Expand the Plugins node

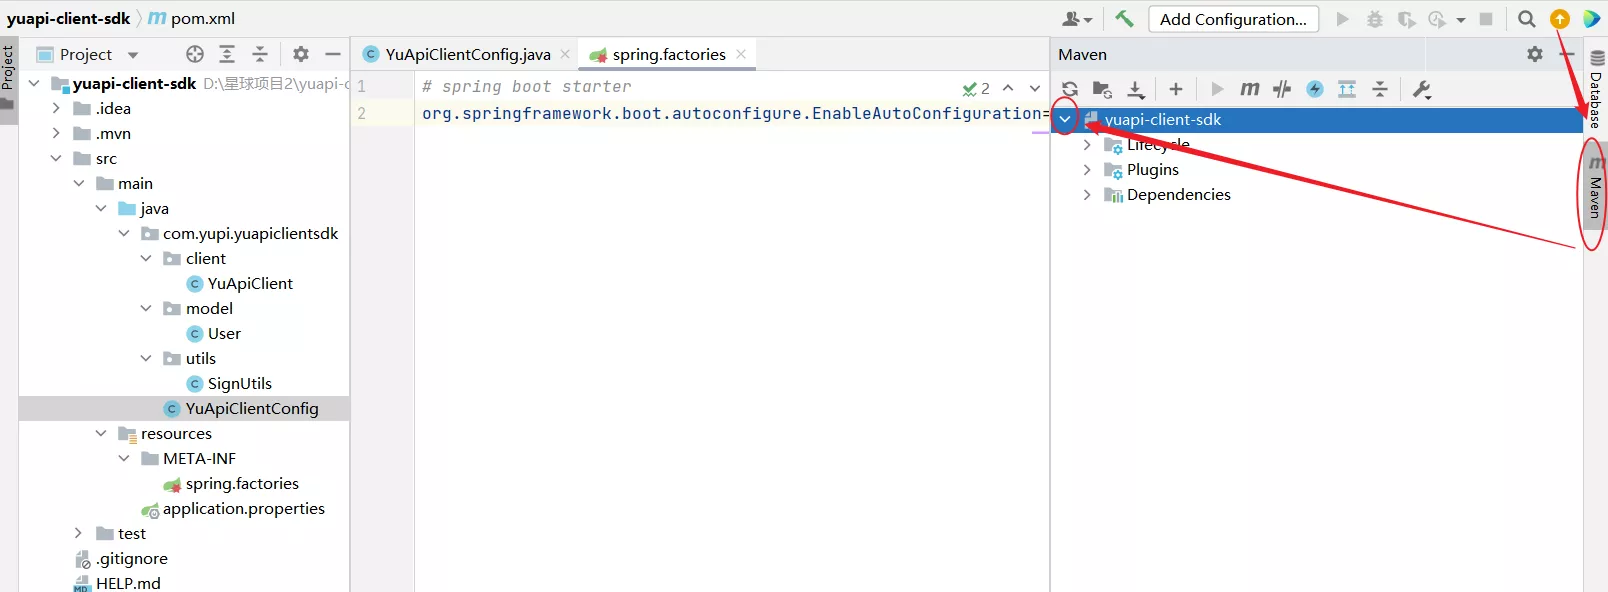(x=1087, y=170)
